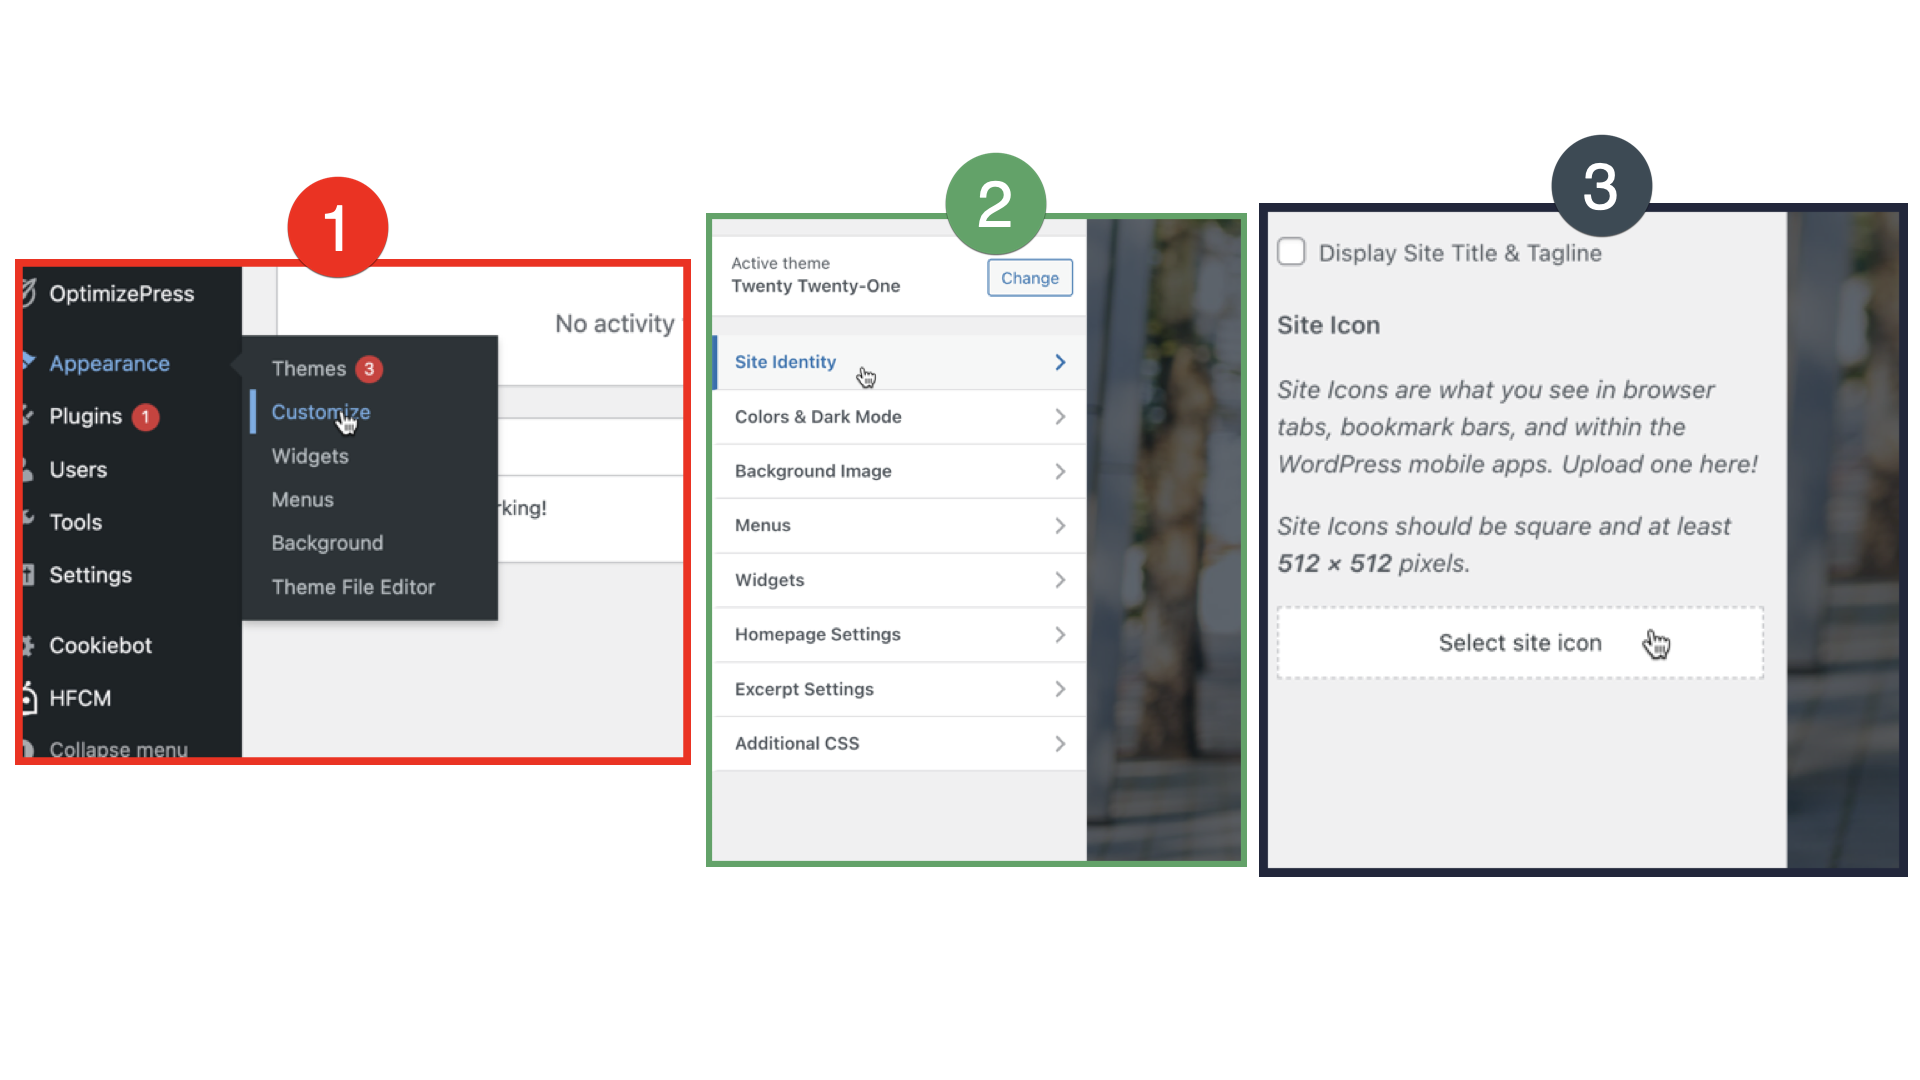Open the OptimizePress sidebar menu
Screen dimensions: 1920x1080
[x=122, y=294]
